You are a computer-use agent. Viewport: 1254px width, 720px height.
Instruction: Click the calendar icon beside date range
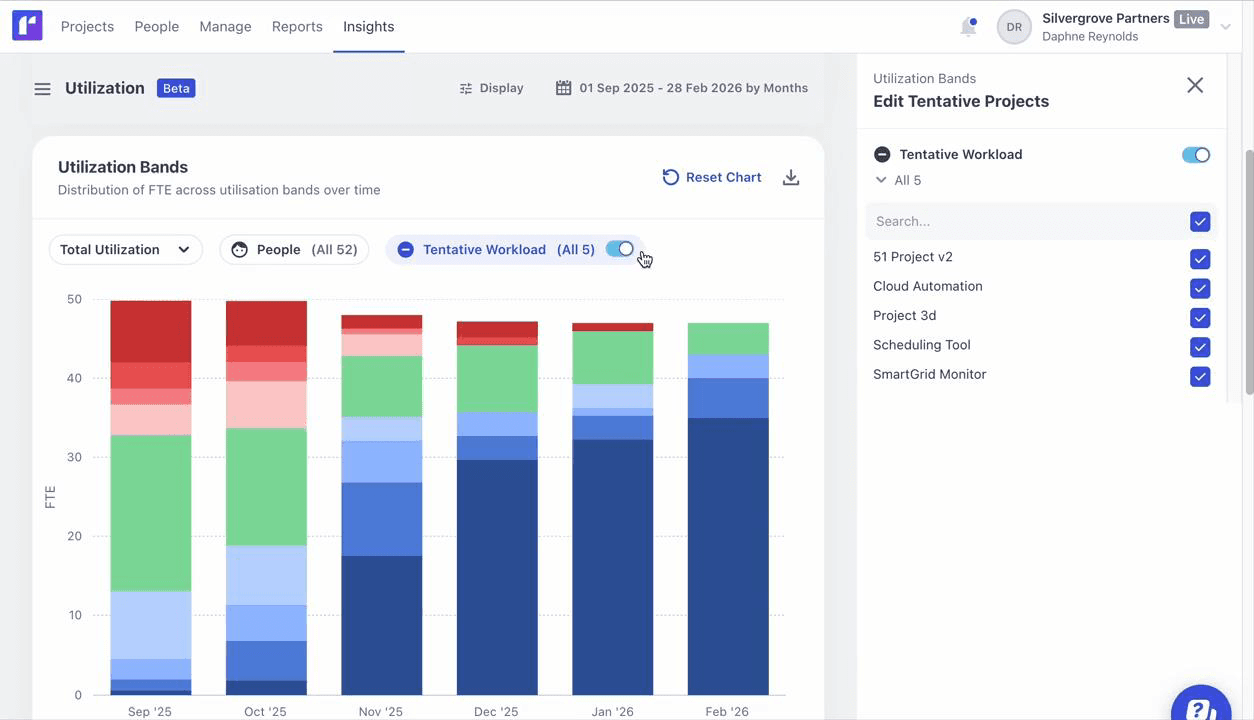[x=564, y=88]
